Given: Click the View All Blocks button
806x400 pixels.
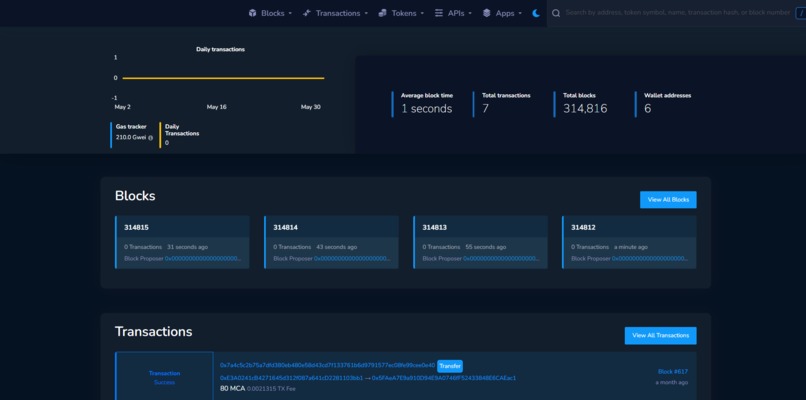Looking at the screenshot, I should pyautogui.click(x=668, y=199).
